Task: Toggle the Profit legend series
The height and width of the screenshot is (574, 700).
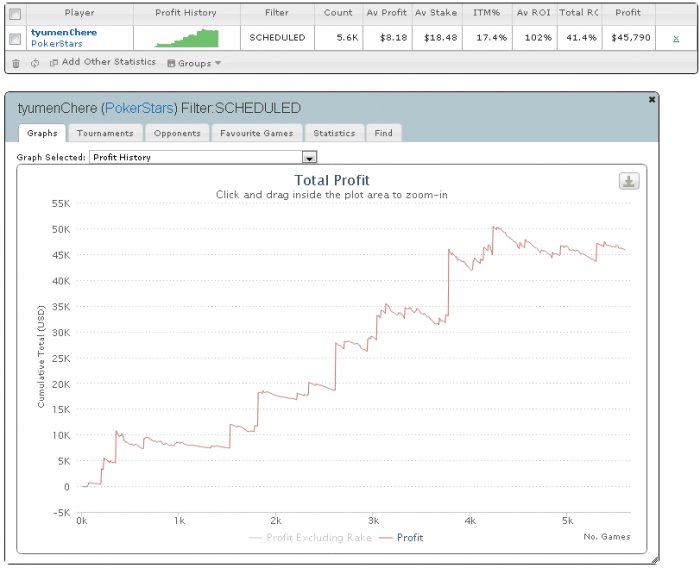Action: 401,538
